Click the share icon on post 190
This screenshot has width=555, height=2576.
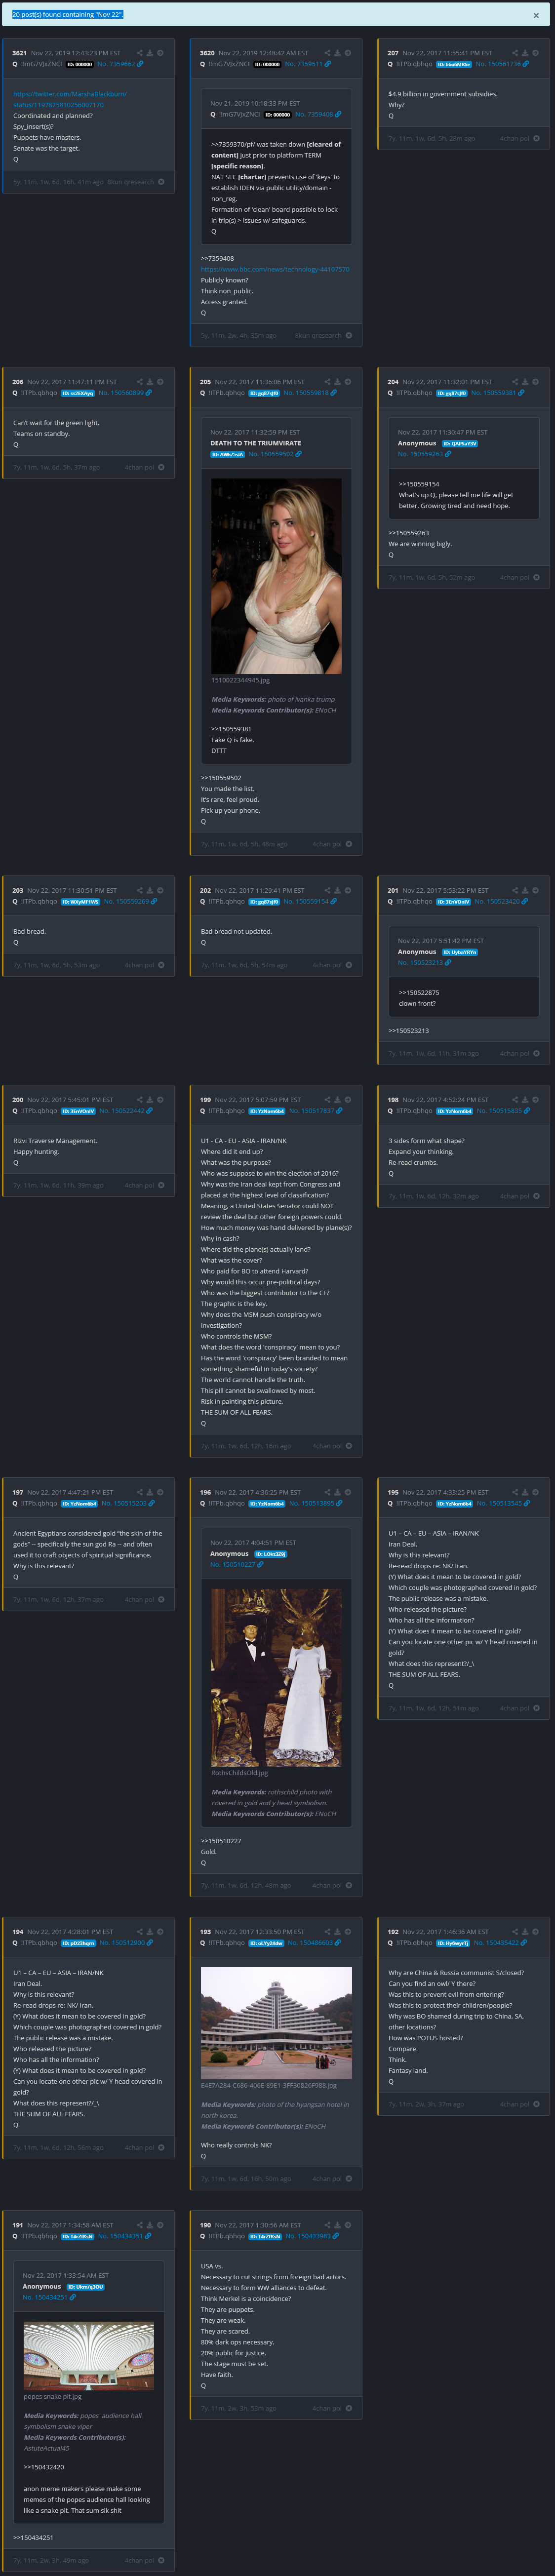pyautogui.click(x=327, y=2225)
